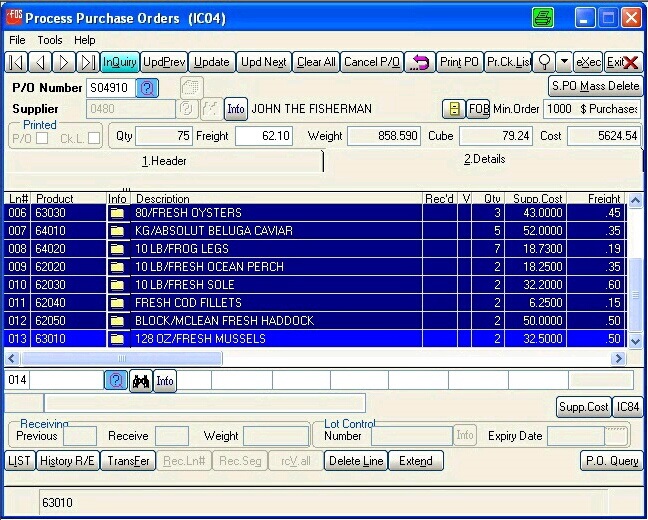
Task: Open folder icon for ABSOLUT BELUGA CAVIAR
Action: pos(117,231)
